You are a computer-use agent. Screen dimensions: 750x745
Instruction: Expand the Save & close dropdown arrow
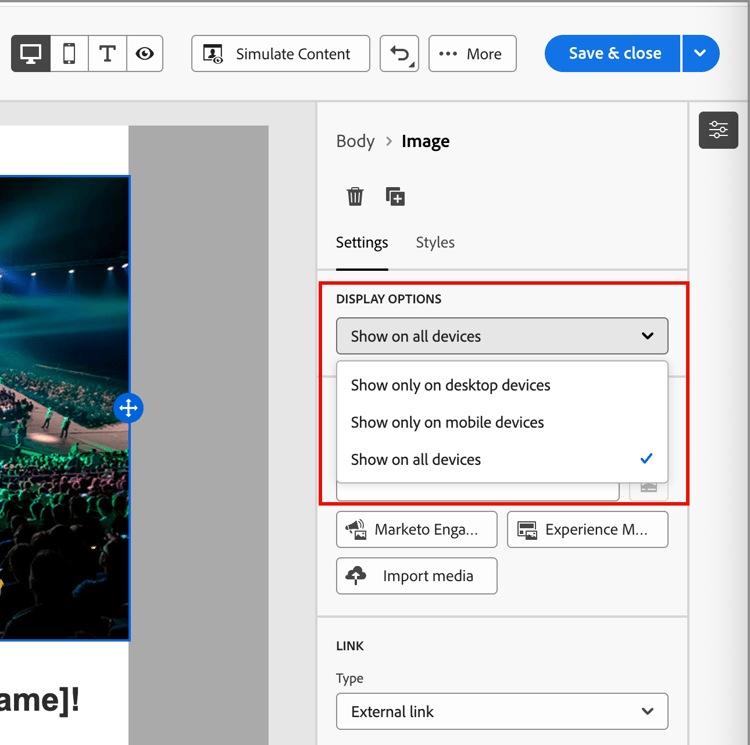click(x=700, y=54)
